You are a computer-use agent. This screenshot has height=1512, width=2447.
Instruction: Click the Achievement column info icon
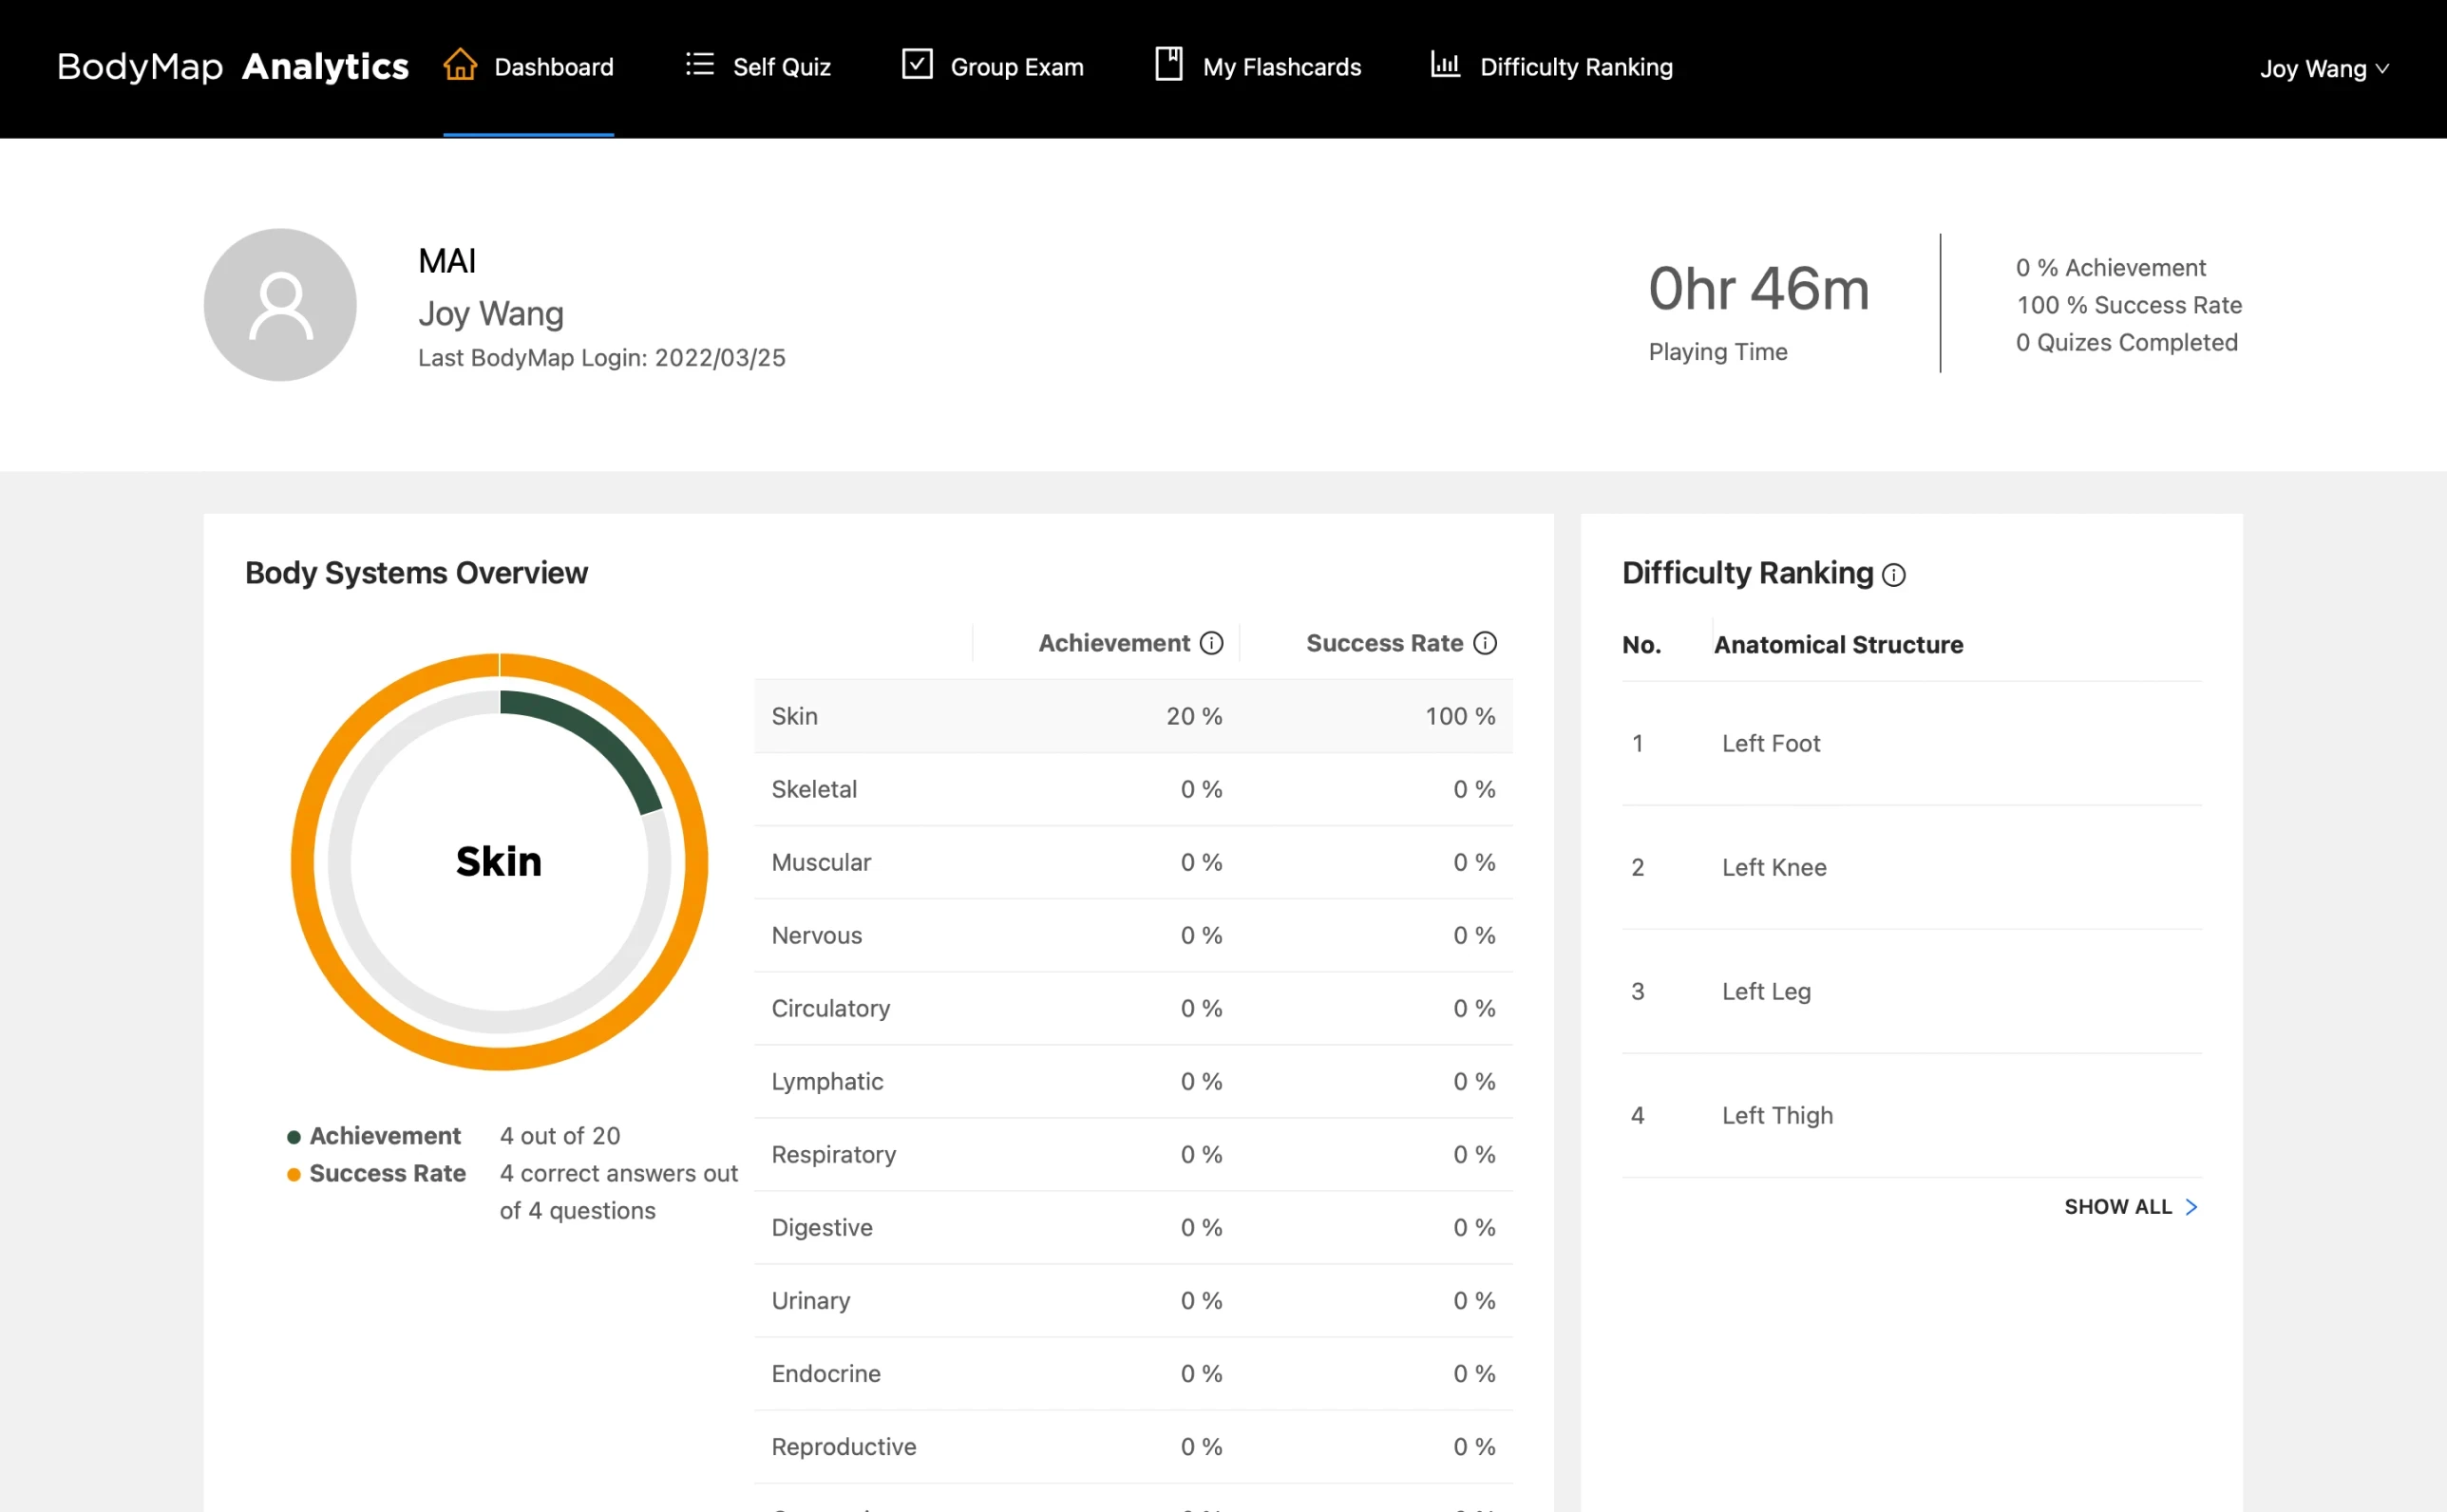pyautogui.click(x=1211, y=643)
